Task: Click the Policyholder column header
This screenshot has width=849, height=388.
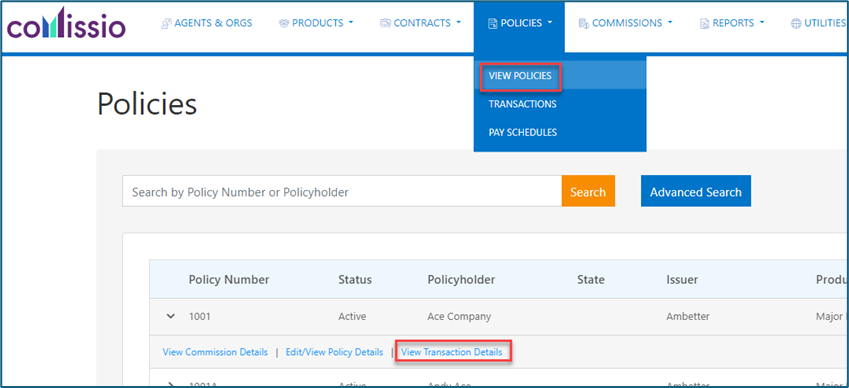Action: click(461, 279)
